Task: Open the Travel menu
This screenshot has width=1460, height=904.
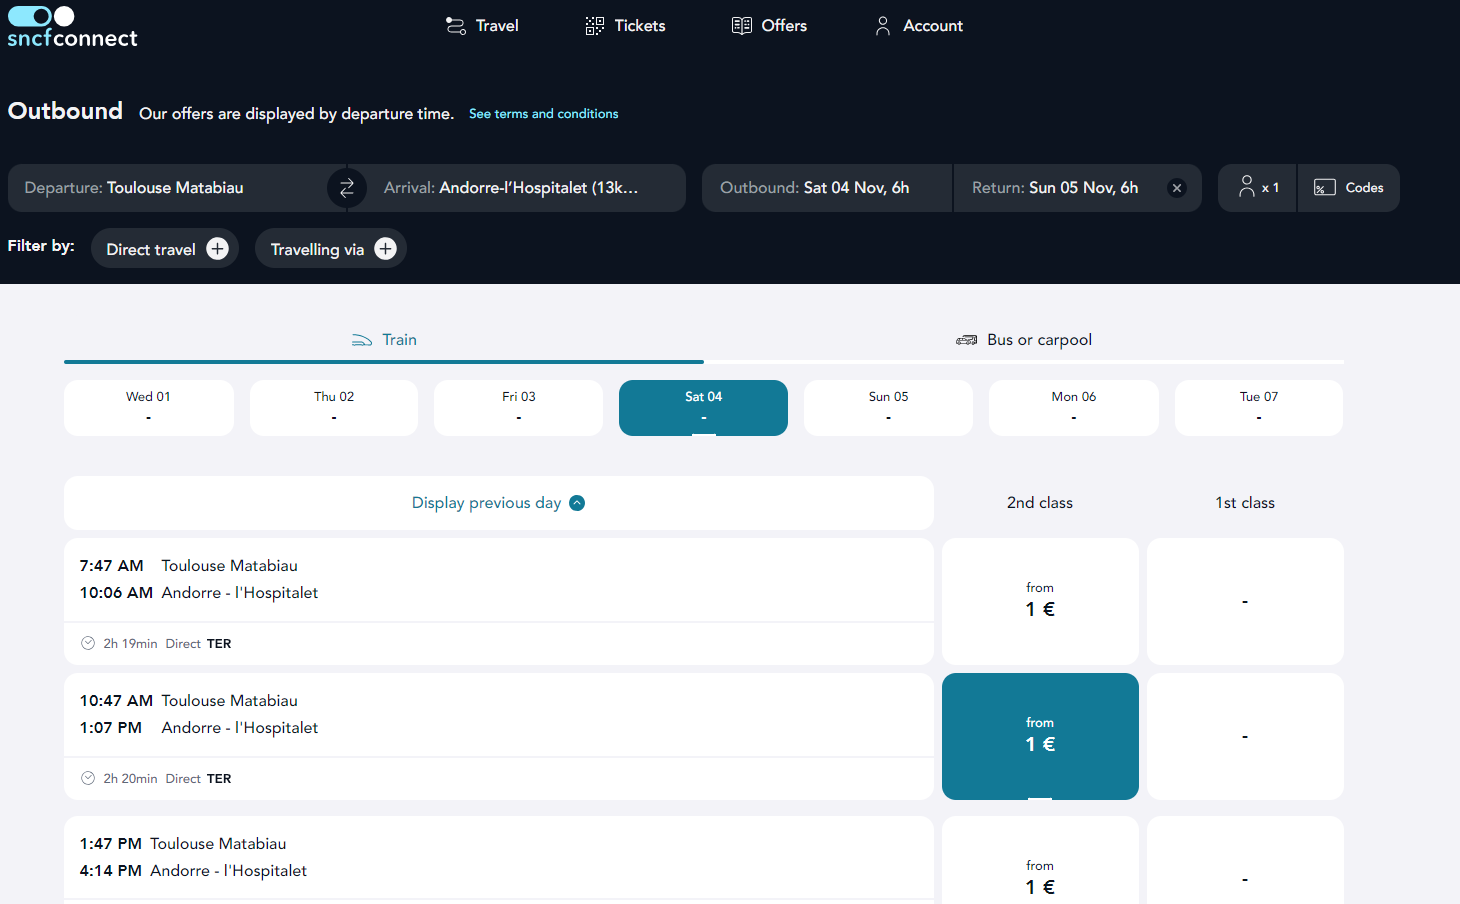Action: coord(482,26)
